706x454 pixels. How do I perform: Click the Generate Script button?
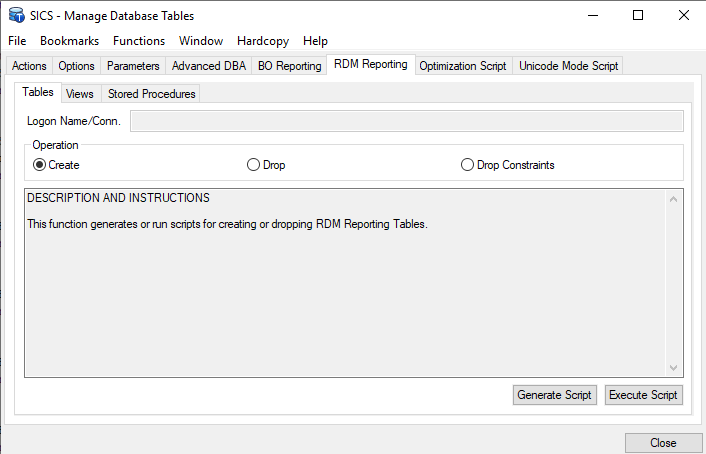point(554,395)
